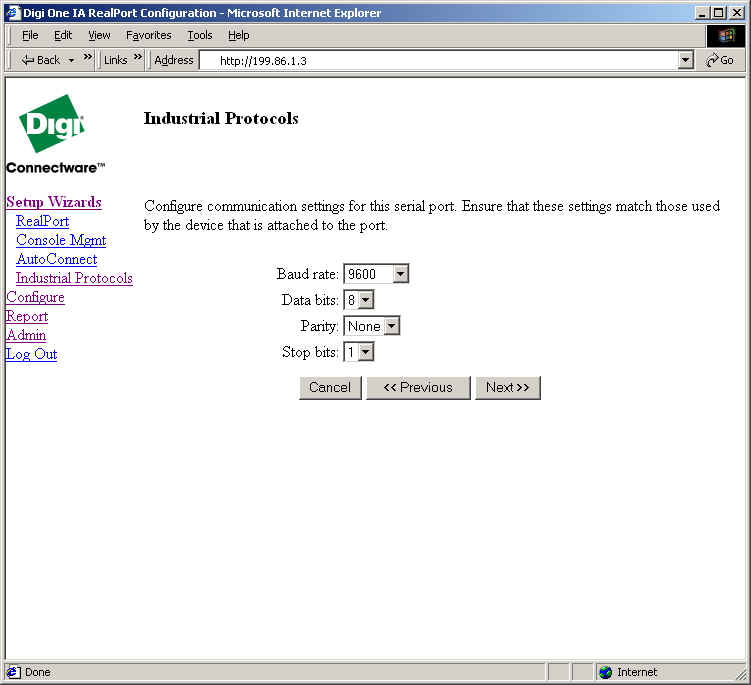Screen dimensions: 751x685
Task: Open the Stop bits dropdown
Action: click(365, 352)
